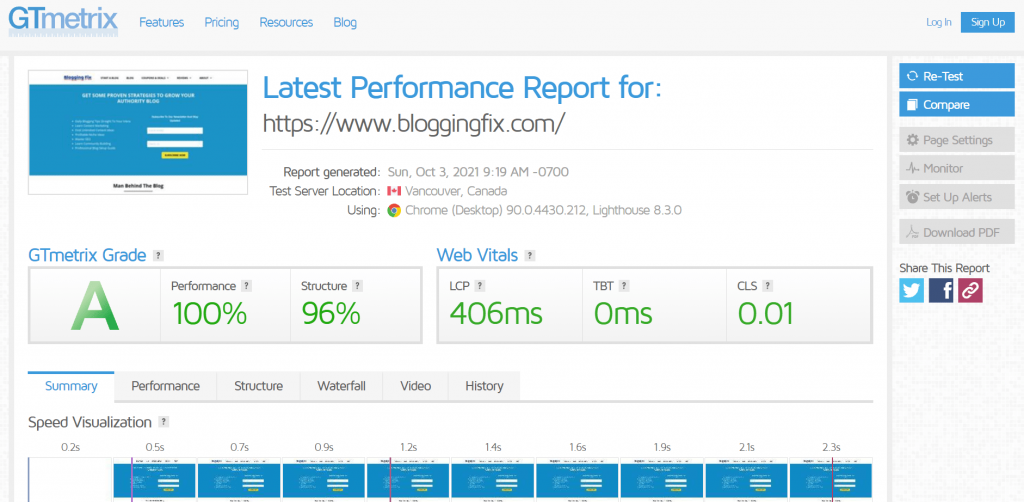Share report on Facebook

click(941, 290)
